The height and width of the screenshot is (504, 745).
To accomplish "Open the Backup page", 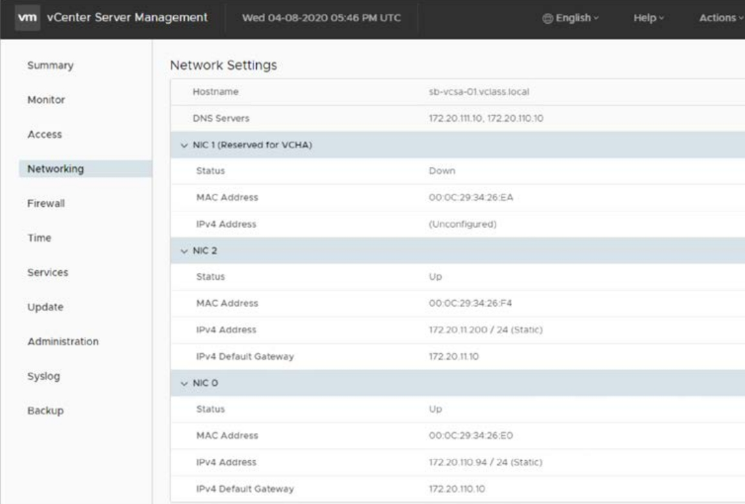I will click(x=45, y=411).
